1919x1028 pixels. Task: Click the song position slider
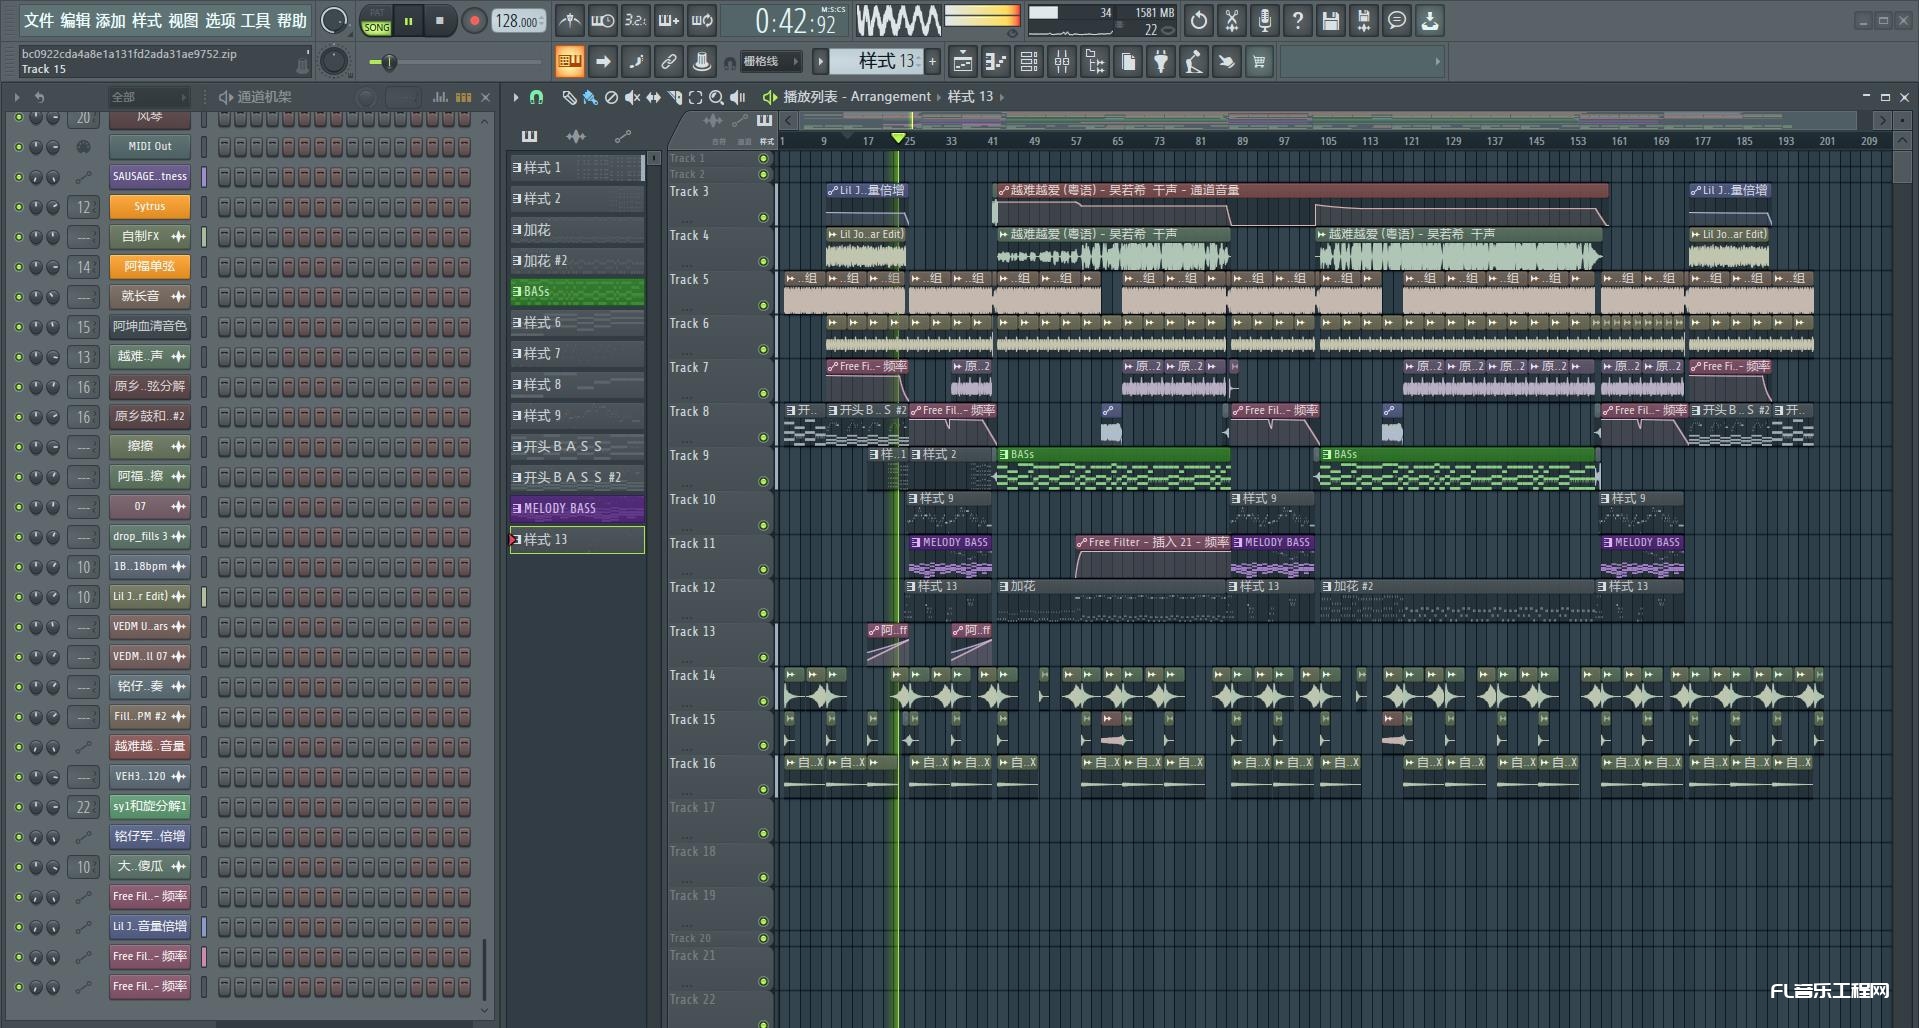click(x=453, y=62)
